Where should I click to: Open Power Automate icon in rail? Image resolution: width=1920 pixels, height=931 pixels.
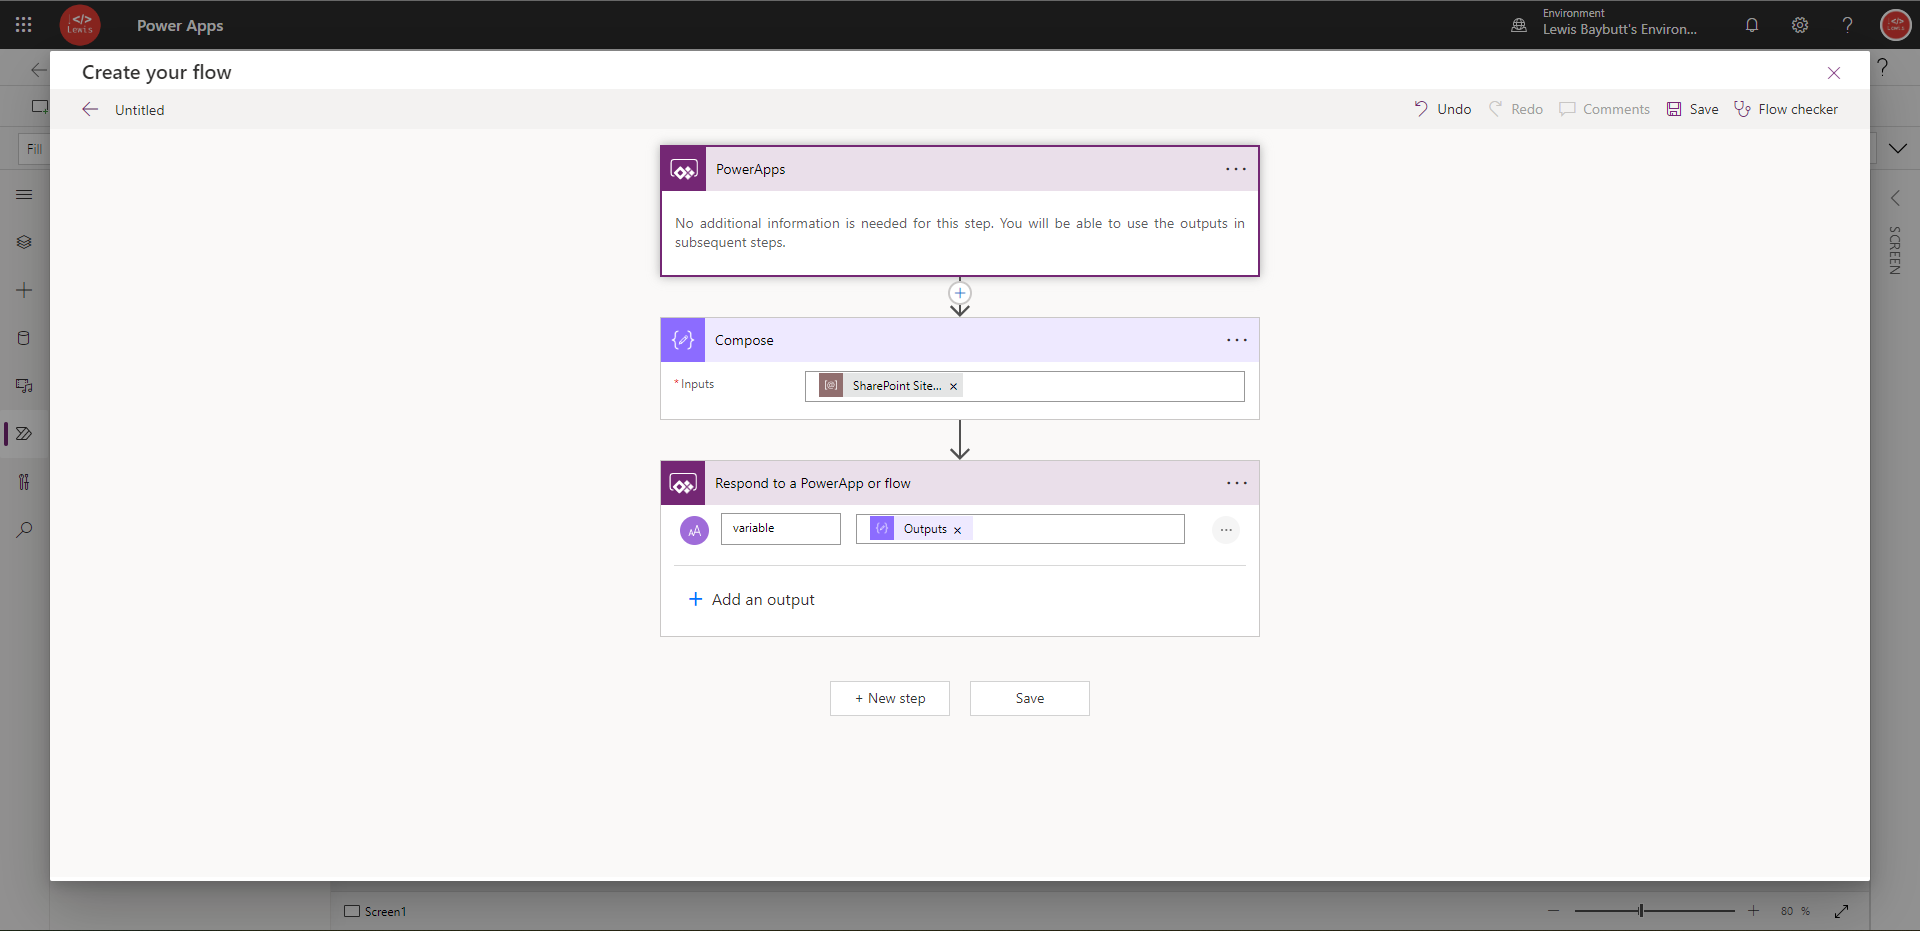point(24,434)
